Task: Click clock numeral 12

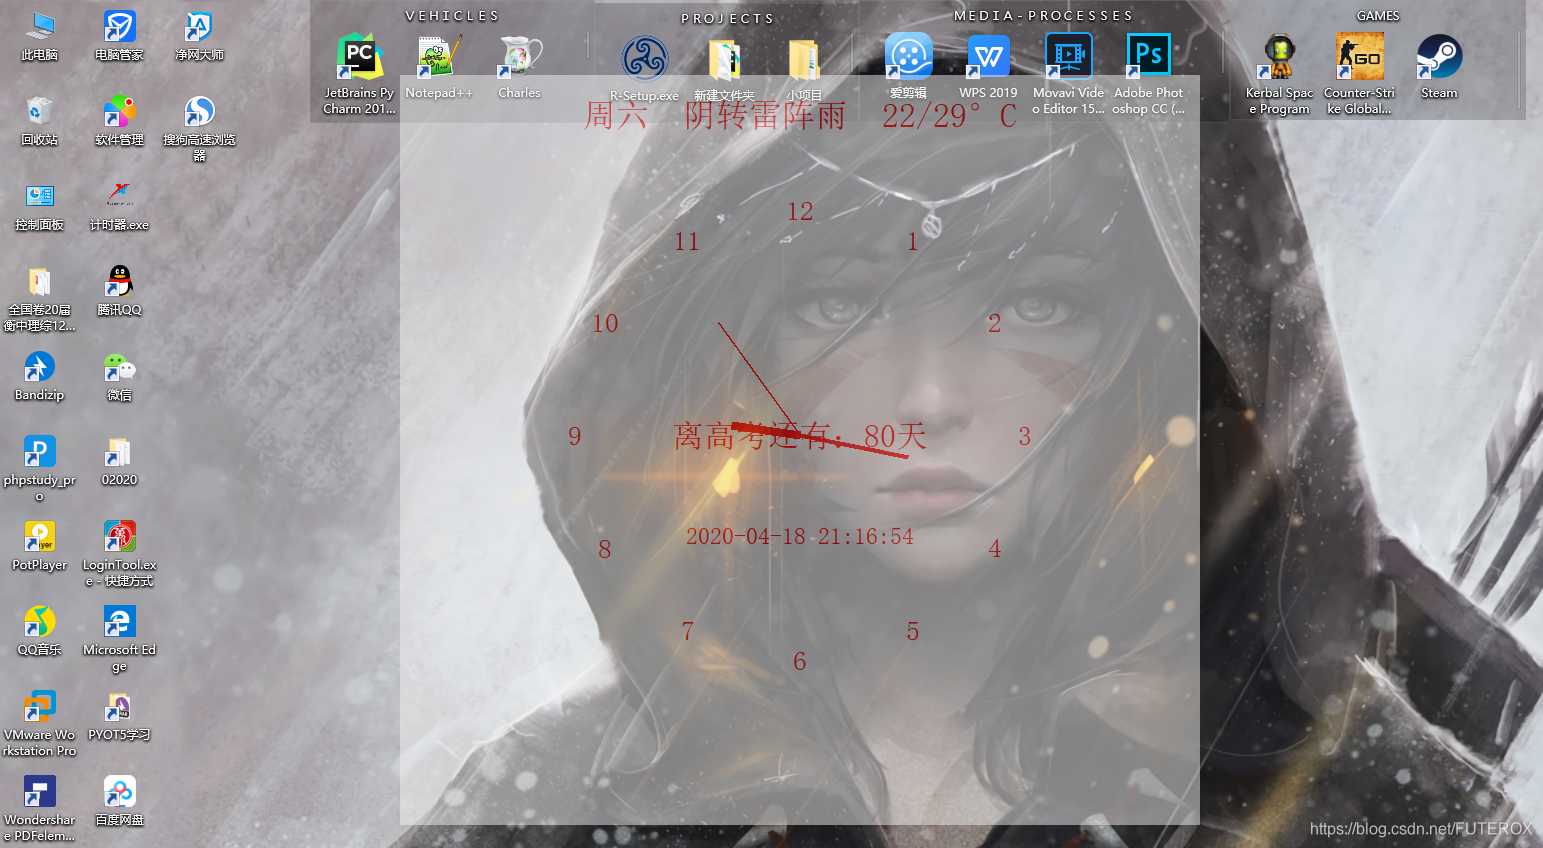Action: pyautogui.click(x=800, y=212)
